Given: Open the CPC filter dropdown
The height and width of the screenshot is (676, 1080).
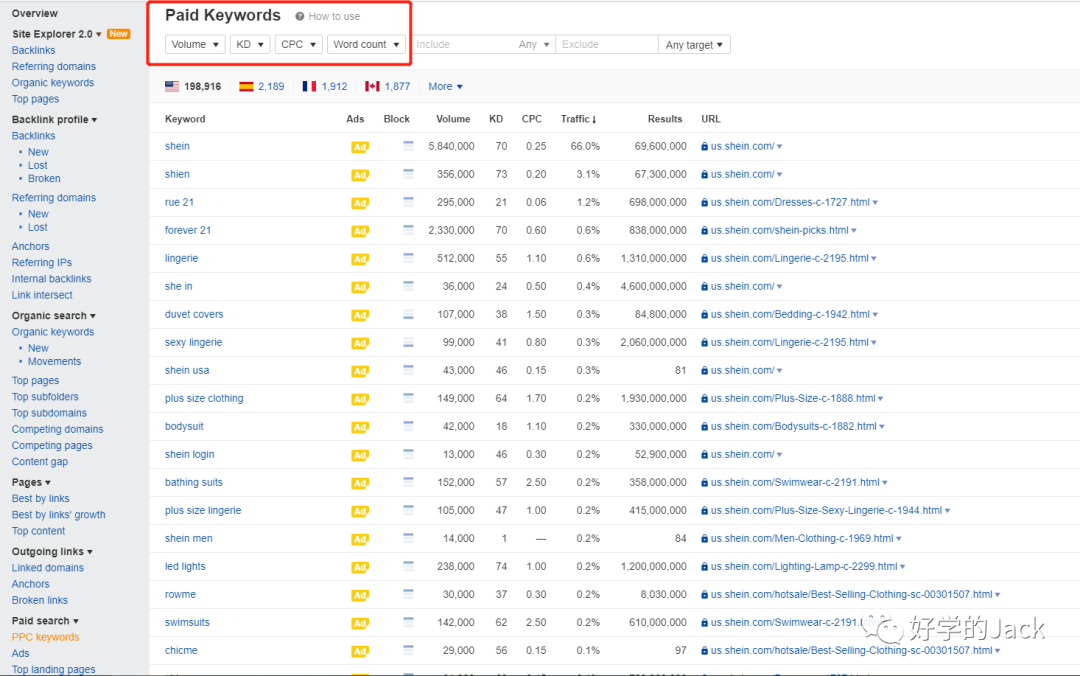Looking at the screenshot, I should (x=298, y=44).
